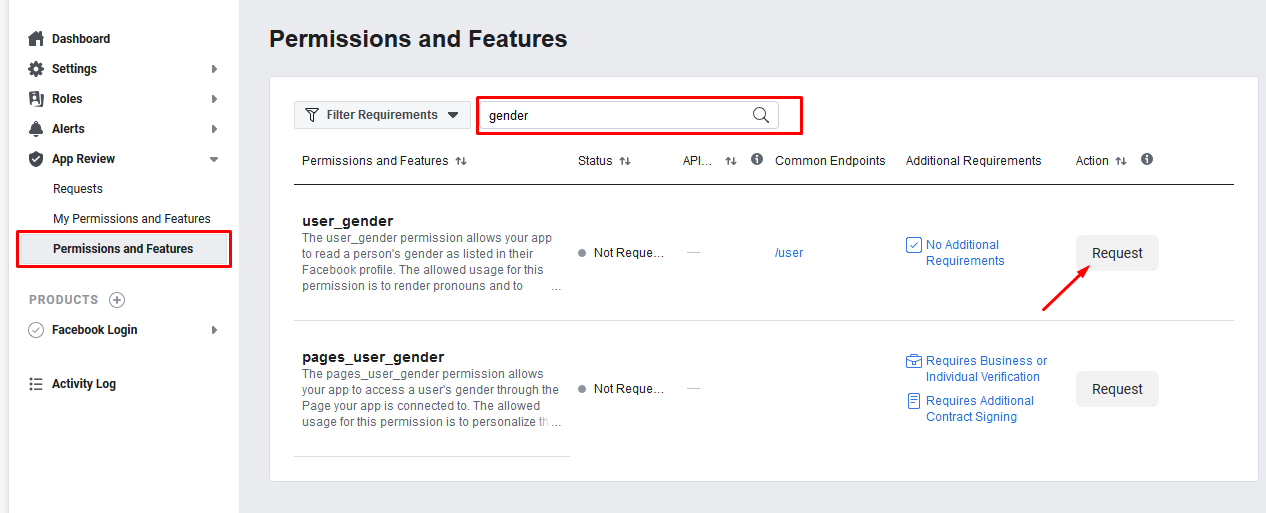This screenshot has height=513, width=1266.
Task: Click the Common Endpoints column header
Action: [x=830, y=161]
